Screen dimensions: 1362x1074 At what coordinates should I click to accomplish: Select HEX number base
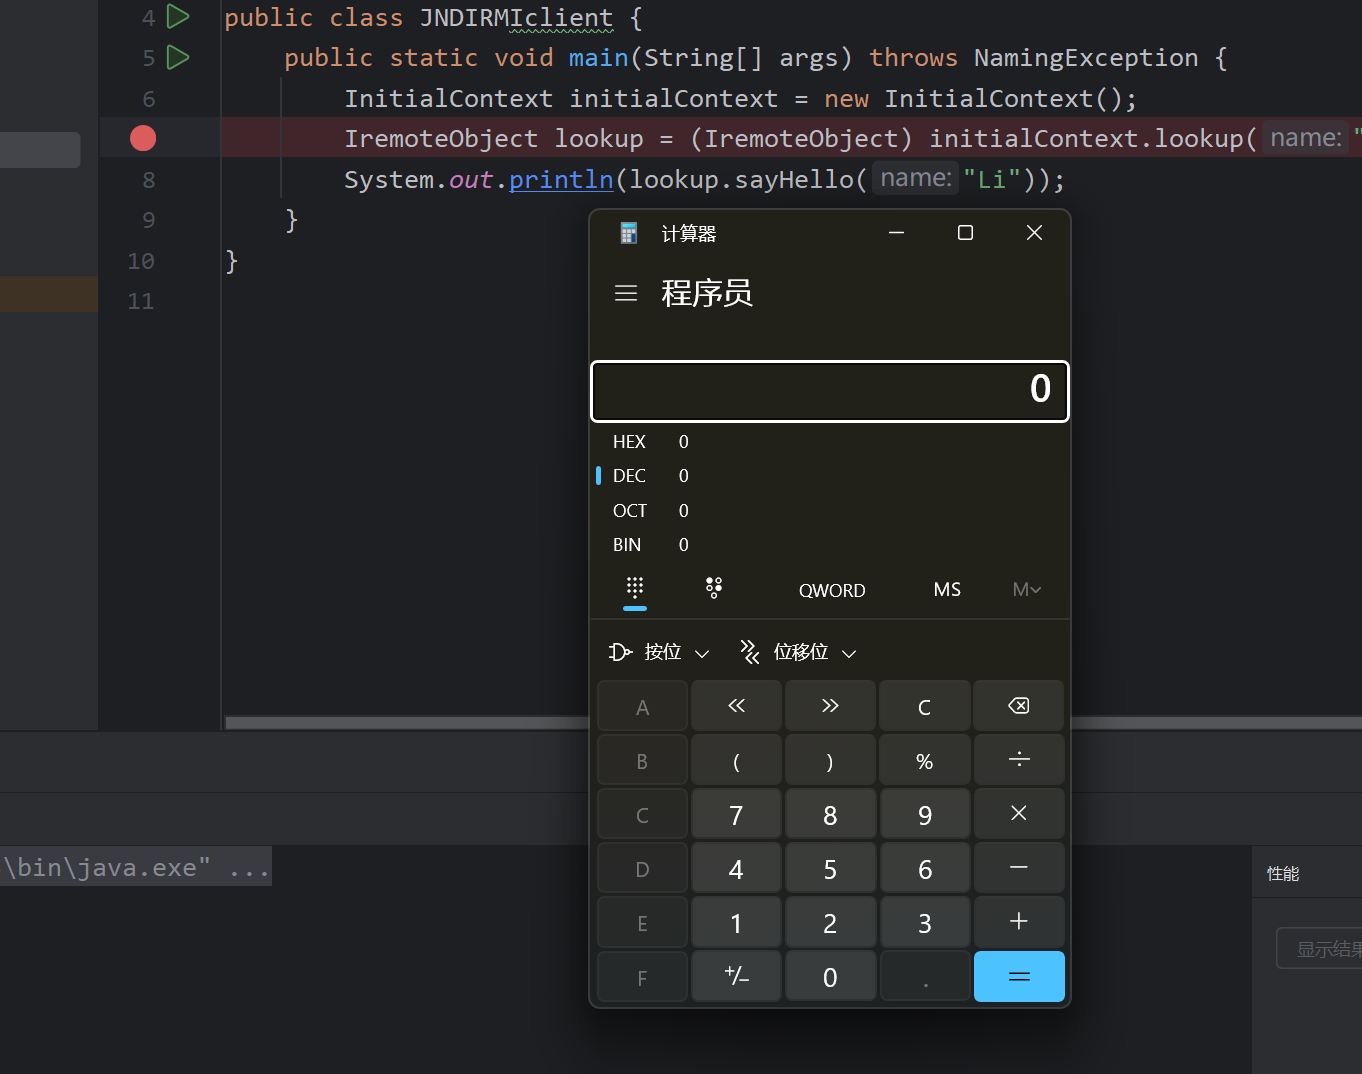630,442
